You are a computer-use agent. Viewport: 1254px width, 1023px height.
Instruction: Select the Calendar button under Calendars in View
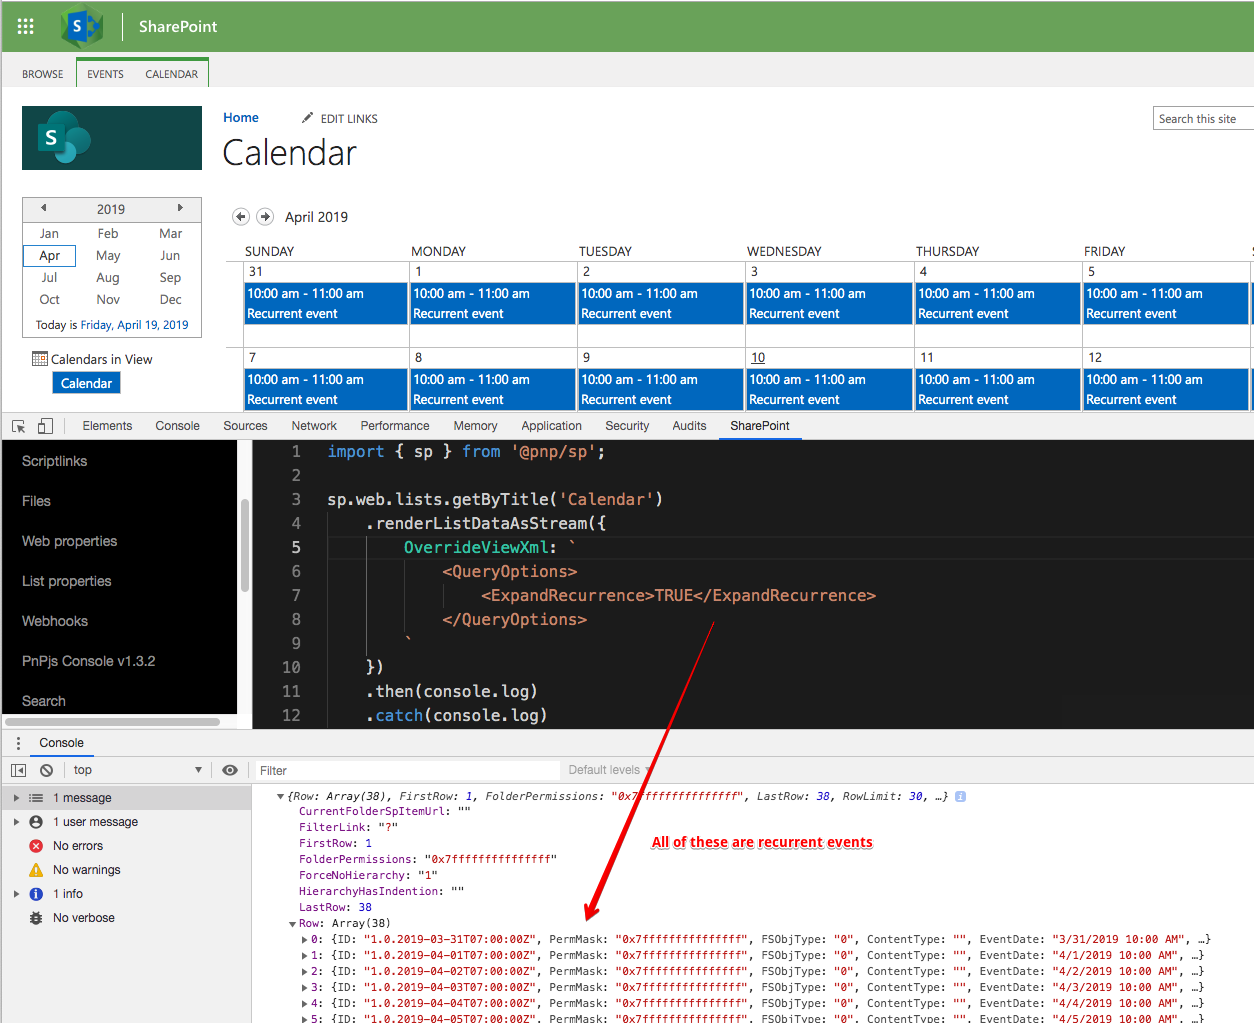[x=86, y=383]
